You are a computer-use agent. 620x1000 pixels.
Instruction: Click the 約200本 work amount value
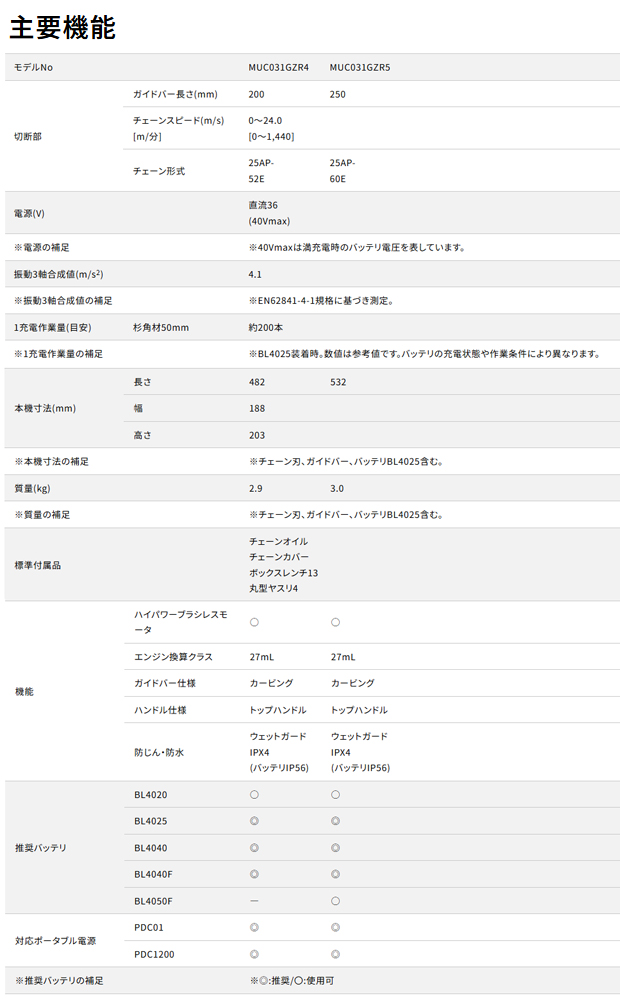click(x=266, y=328)
